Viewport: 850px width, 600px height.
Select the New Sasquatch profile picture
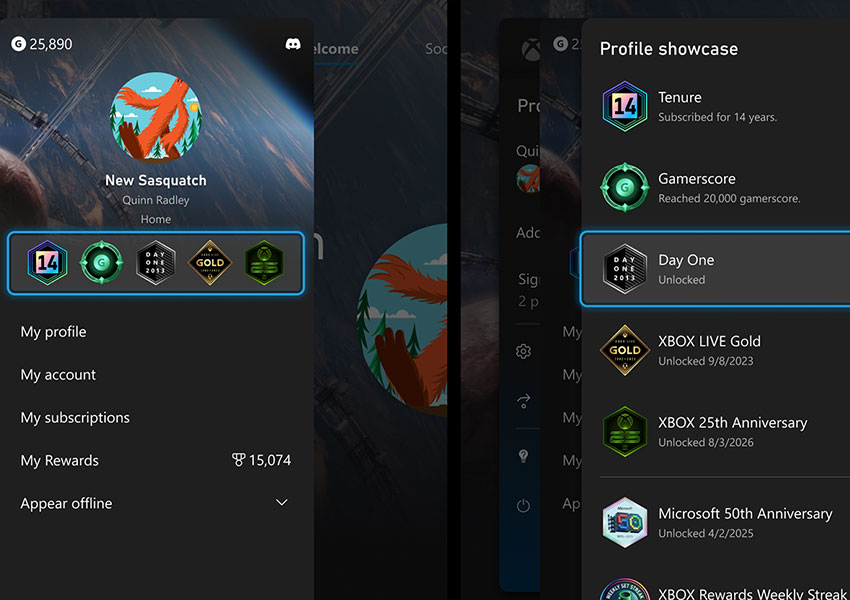point(156,118)
